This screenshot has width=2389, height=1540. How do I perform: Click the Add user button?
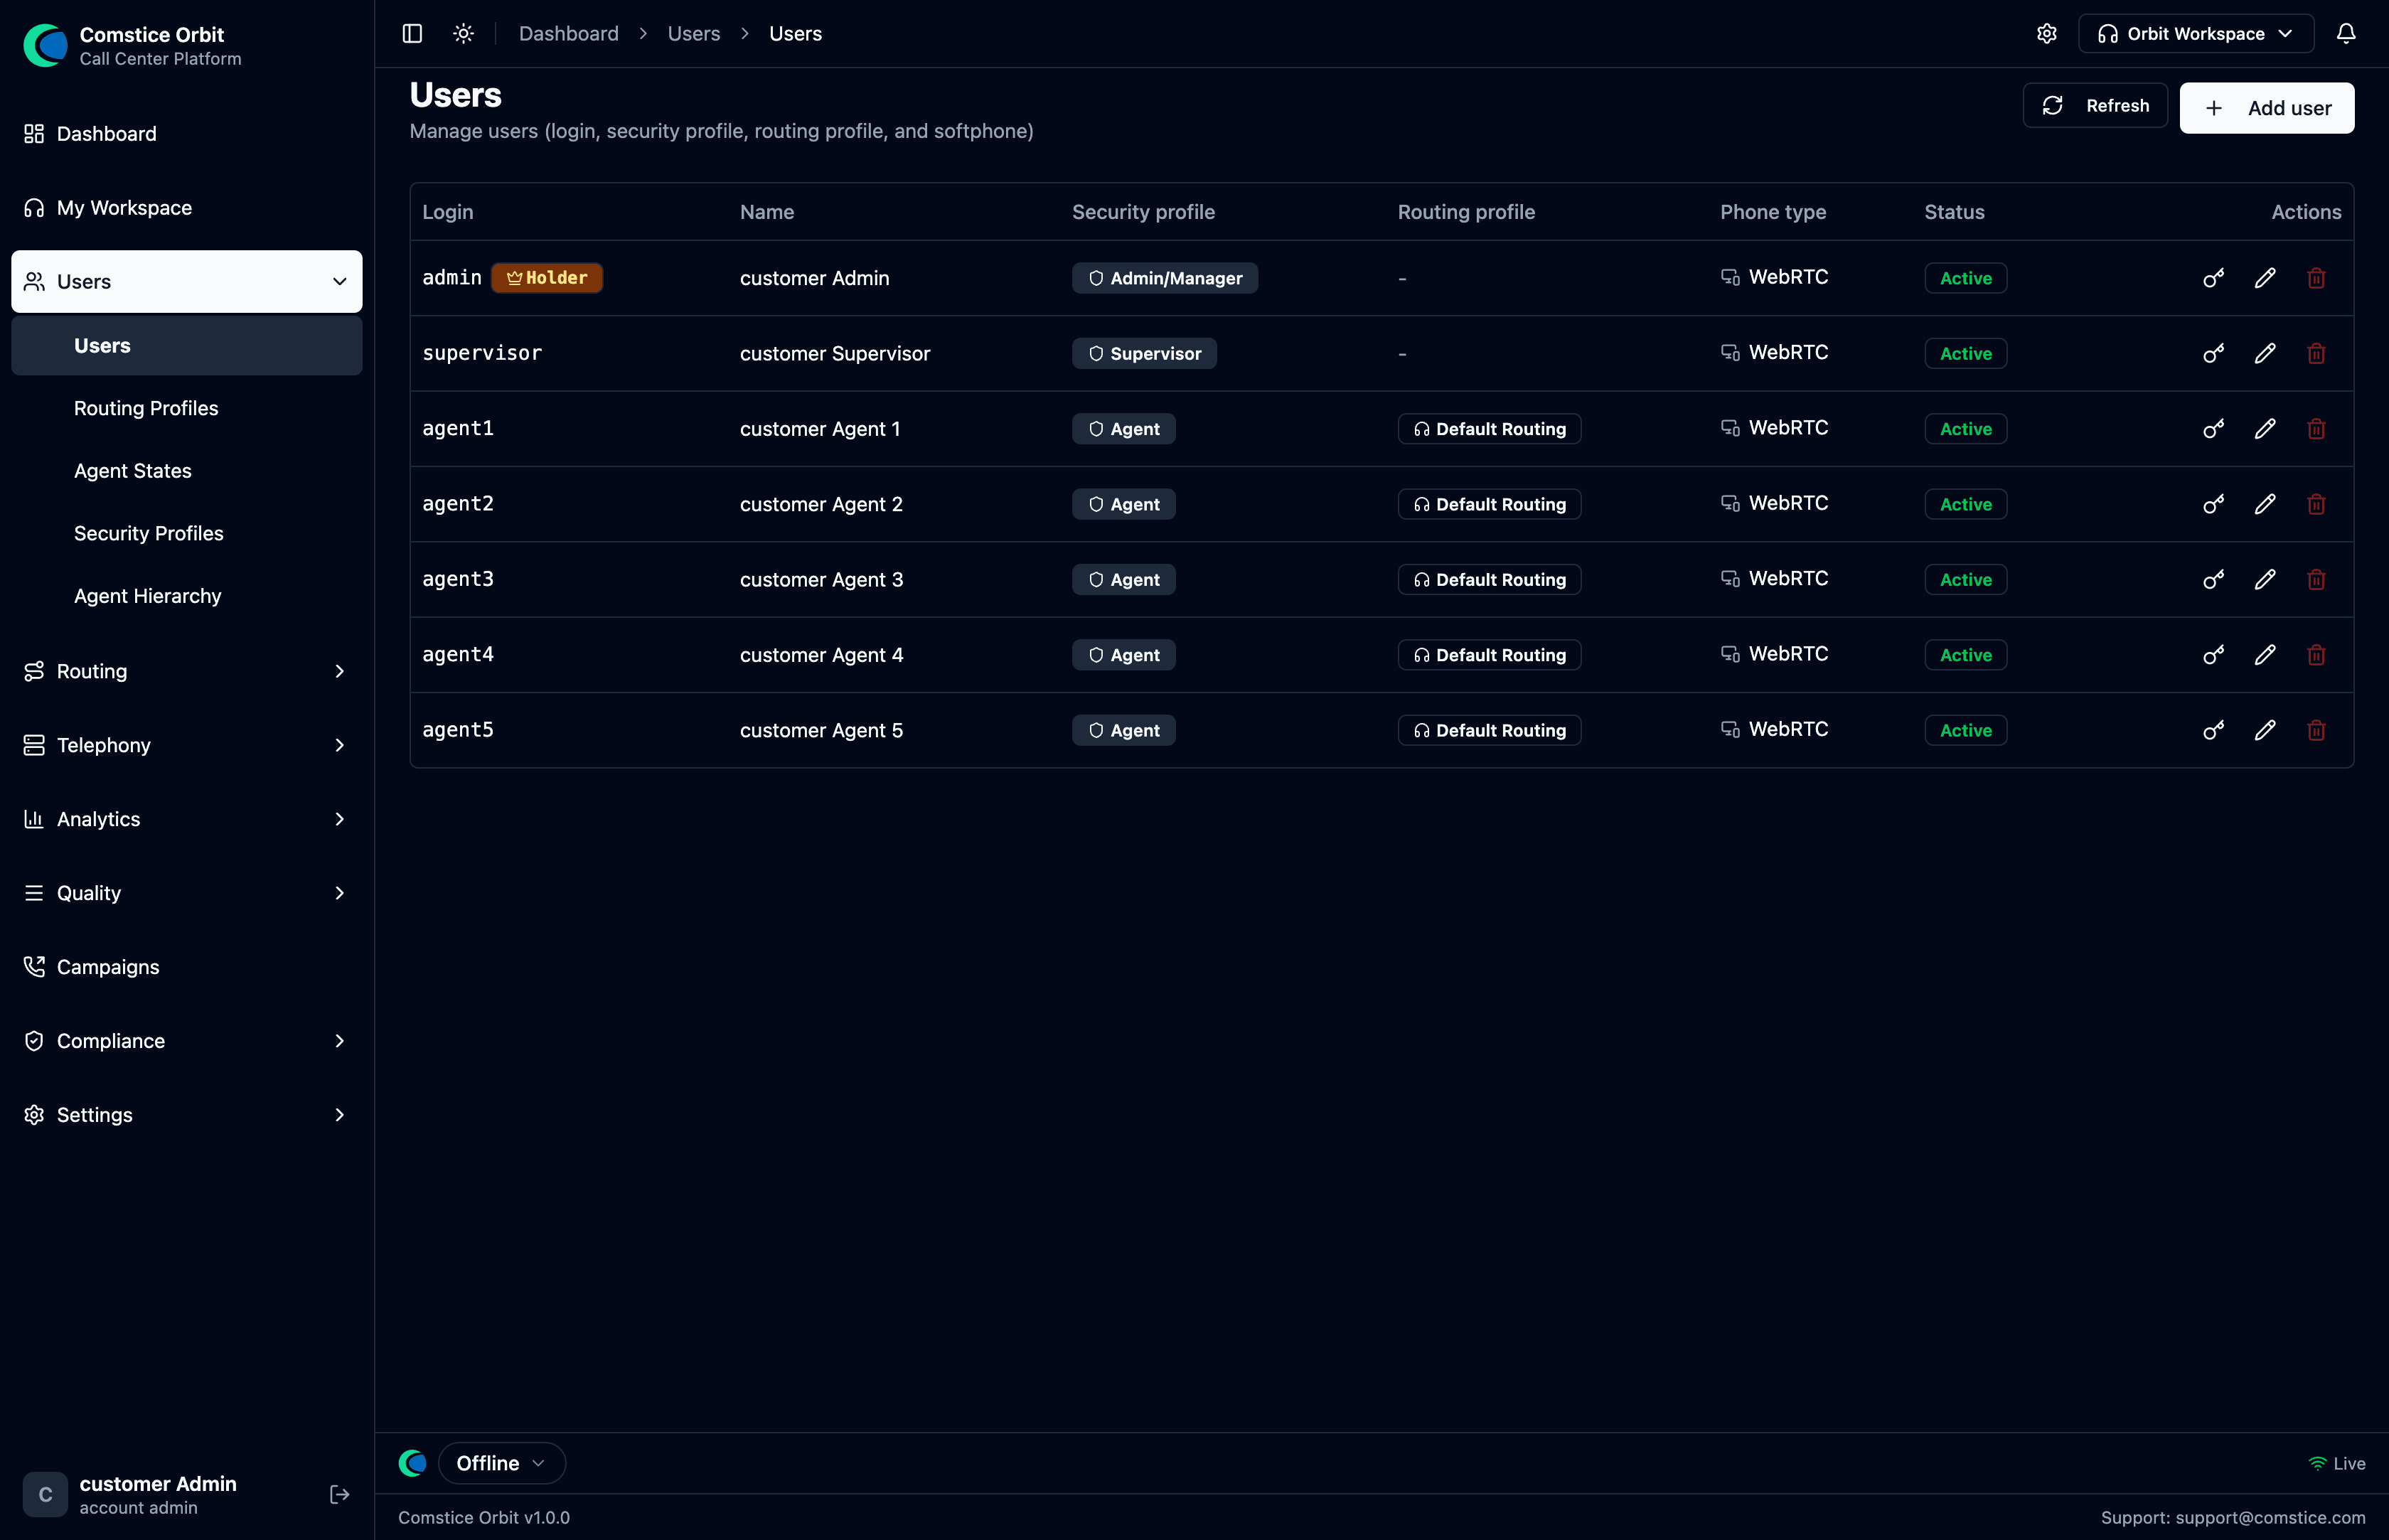point(2267,108)
